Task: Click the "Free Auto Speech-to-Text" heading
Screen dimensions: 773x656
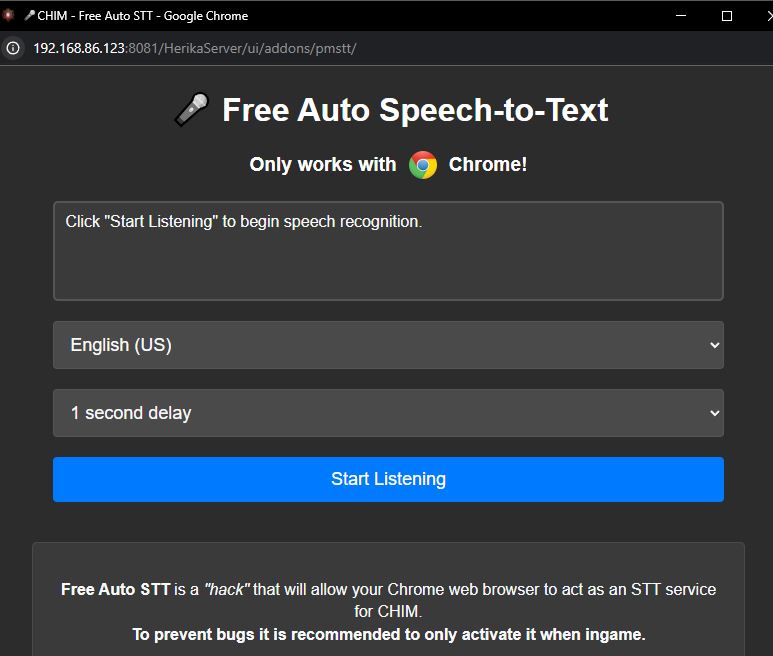Action: point(415,109)
